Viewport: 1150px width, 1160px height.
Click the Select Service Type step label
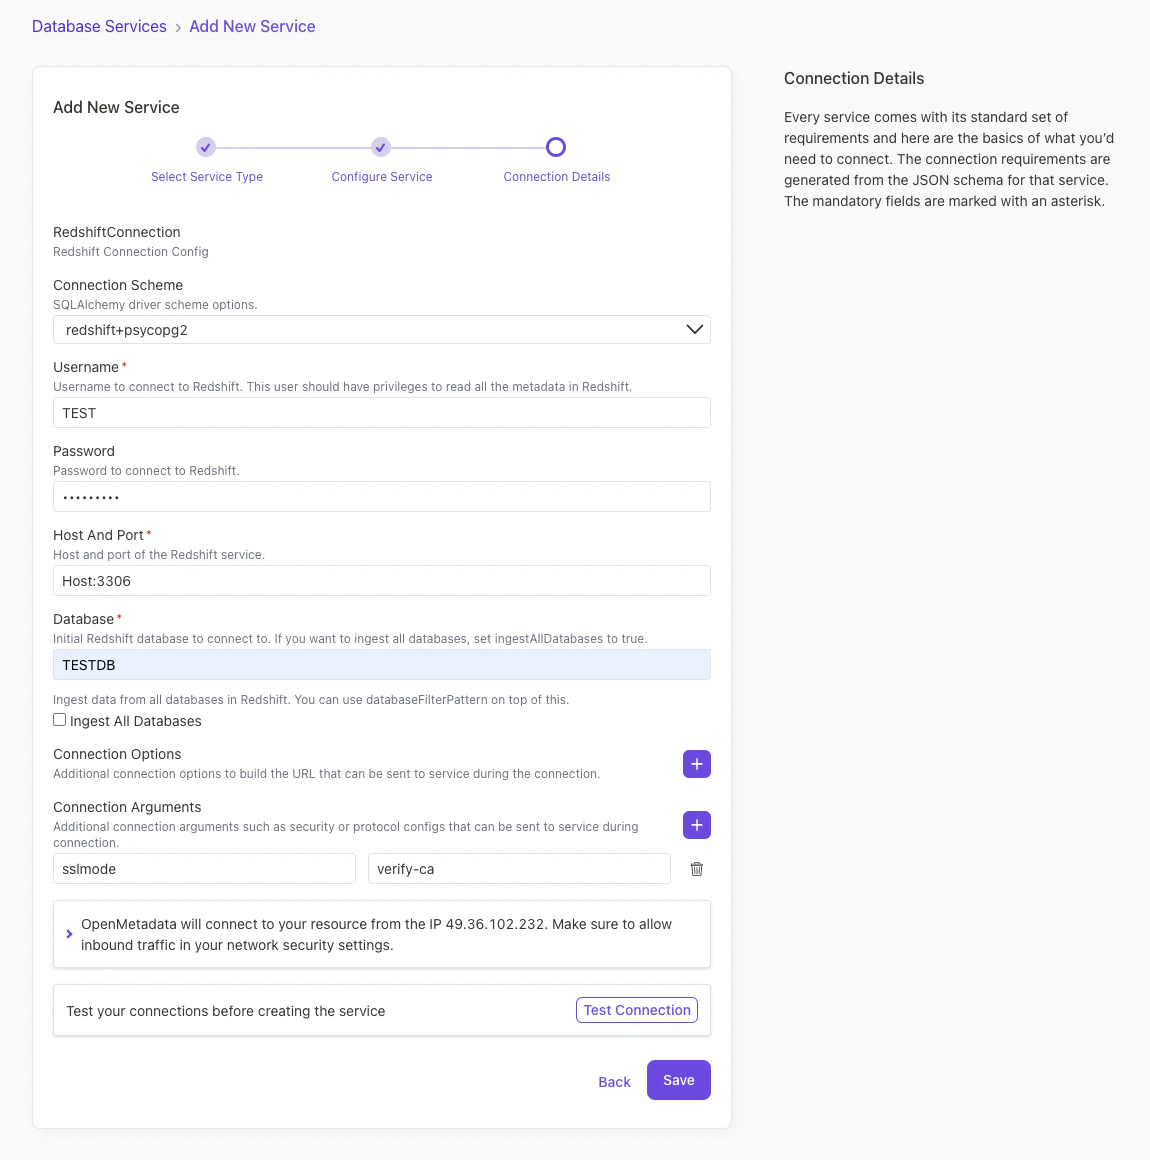(x=207, y=177)
